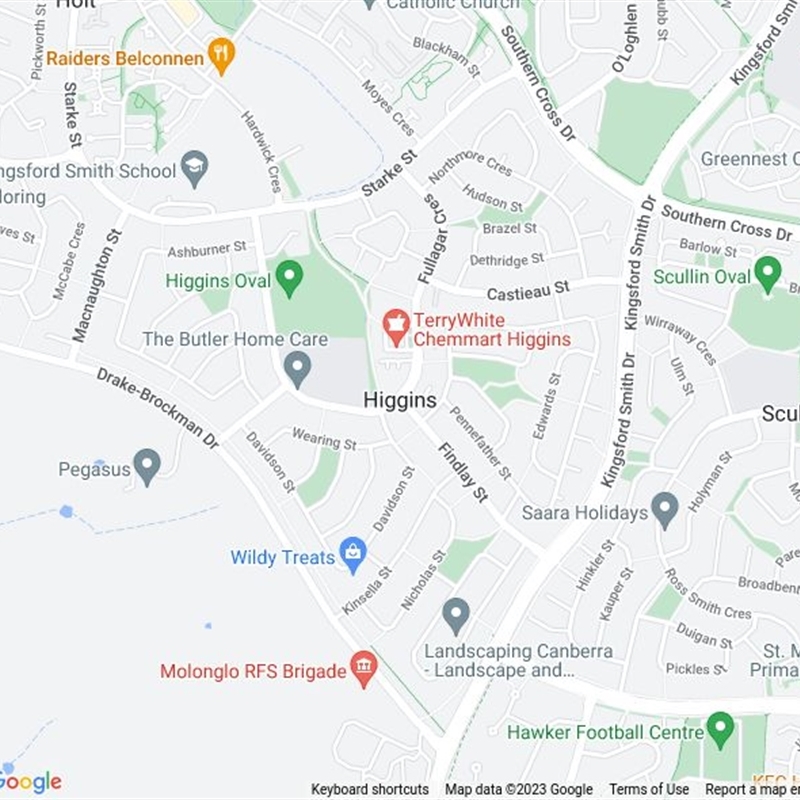This screenshot has height=800, width=800.
Task: Select The Butler Home Care marker
Action: click(297, 369)
